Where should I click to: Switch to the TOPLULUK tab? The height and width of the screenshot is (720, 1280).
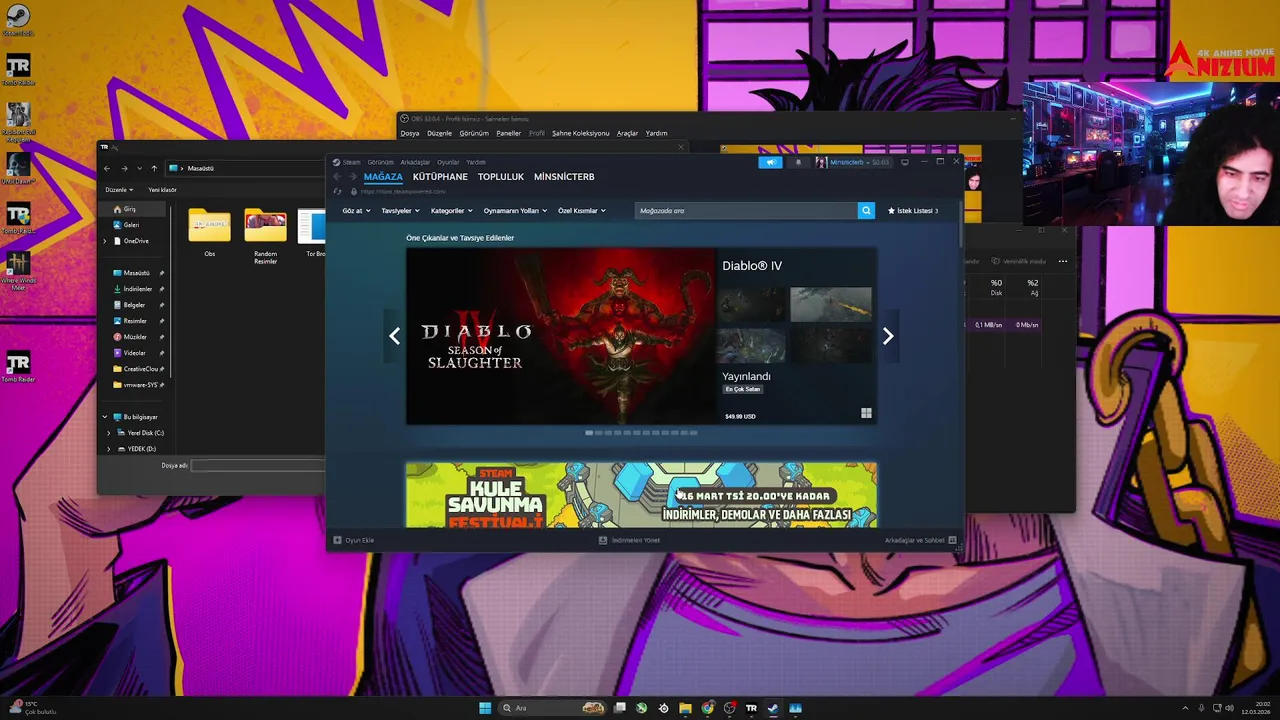coord(501,177)
